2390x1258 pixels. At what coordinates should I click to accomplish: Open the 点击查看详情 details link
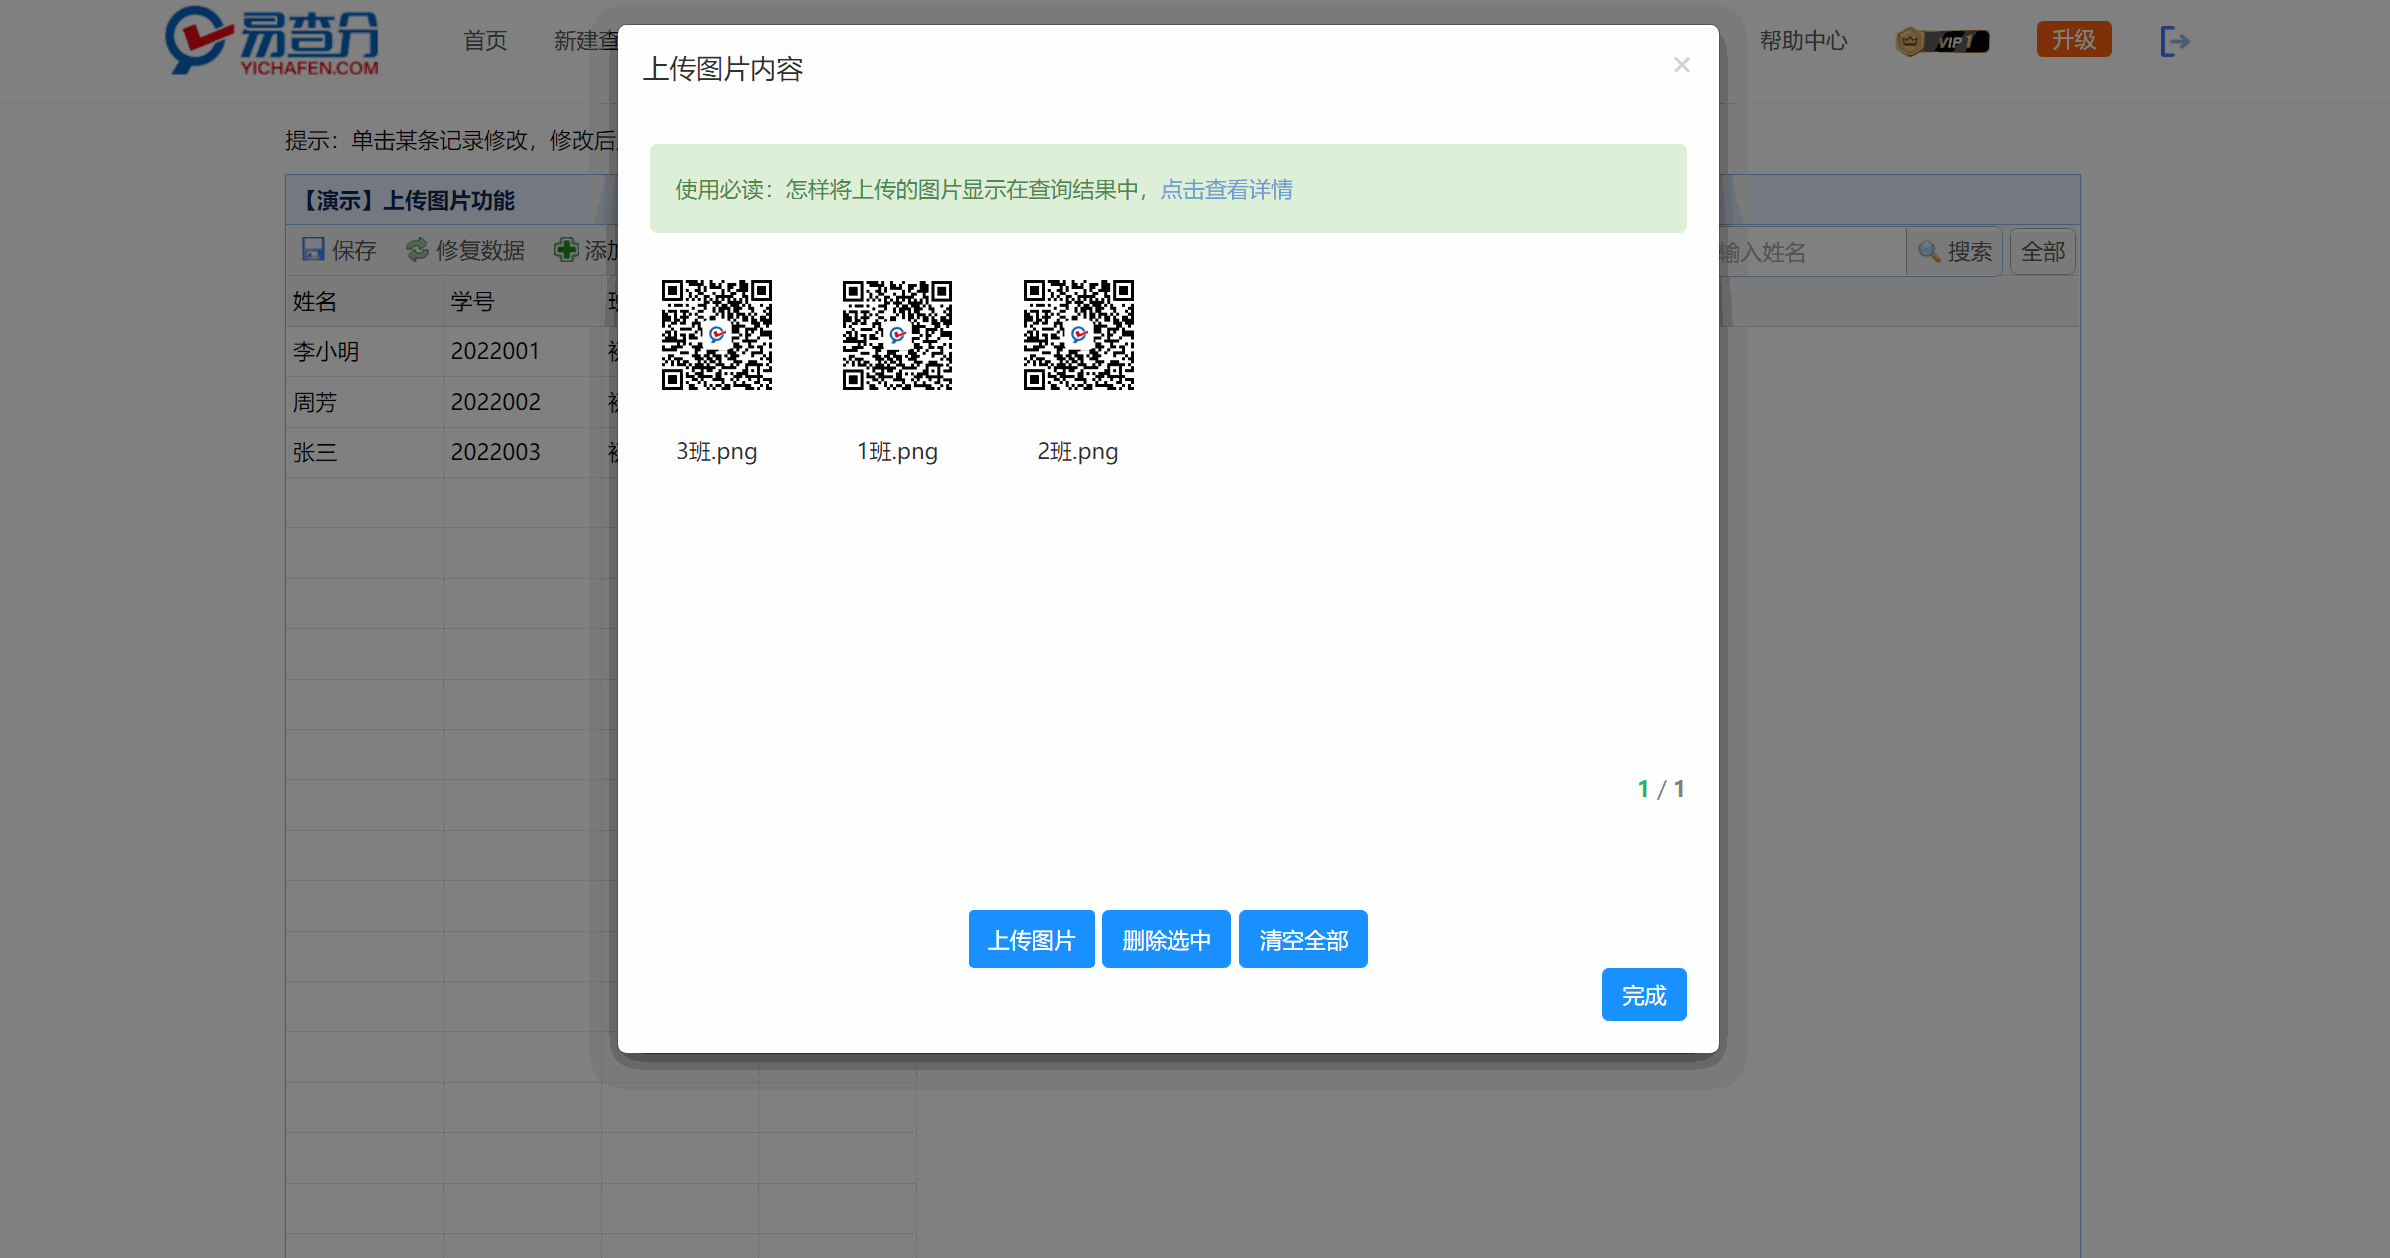tap(1226, 189)
